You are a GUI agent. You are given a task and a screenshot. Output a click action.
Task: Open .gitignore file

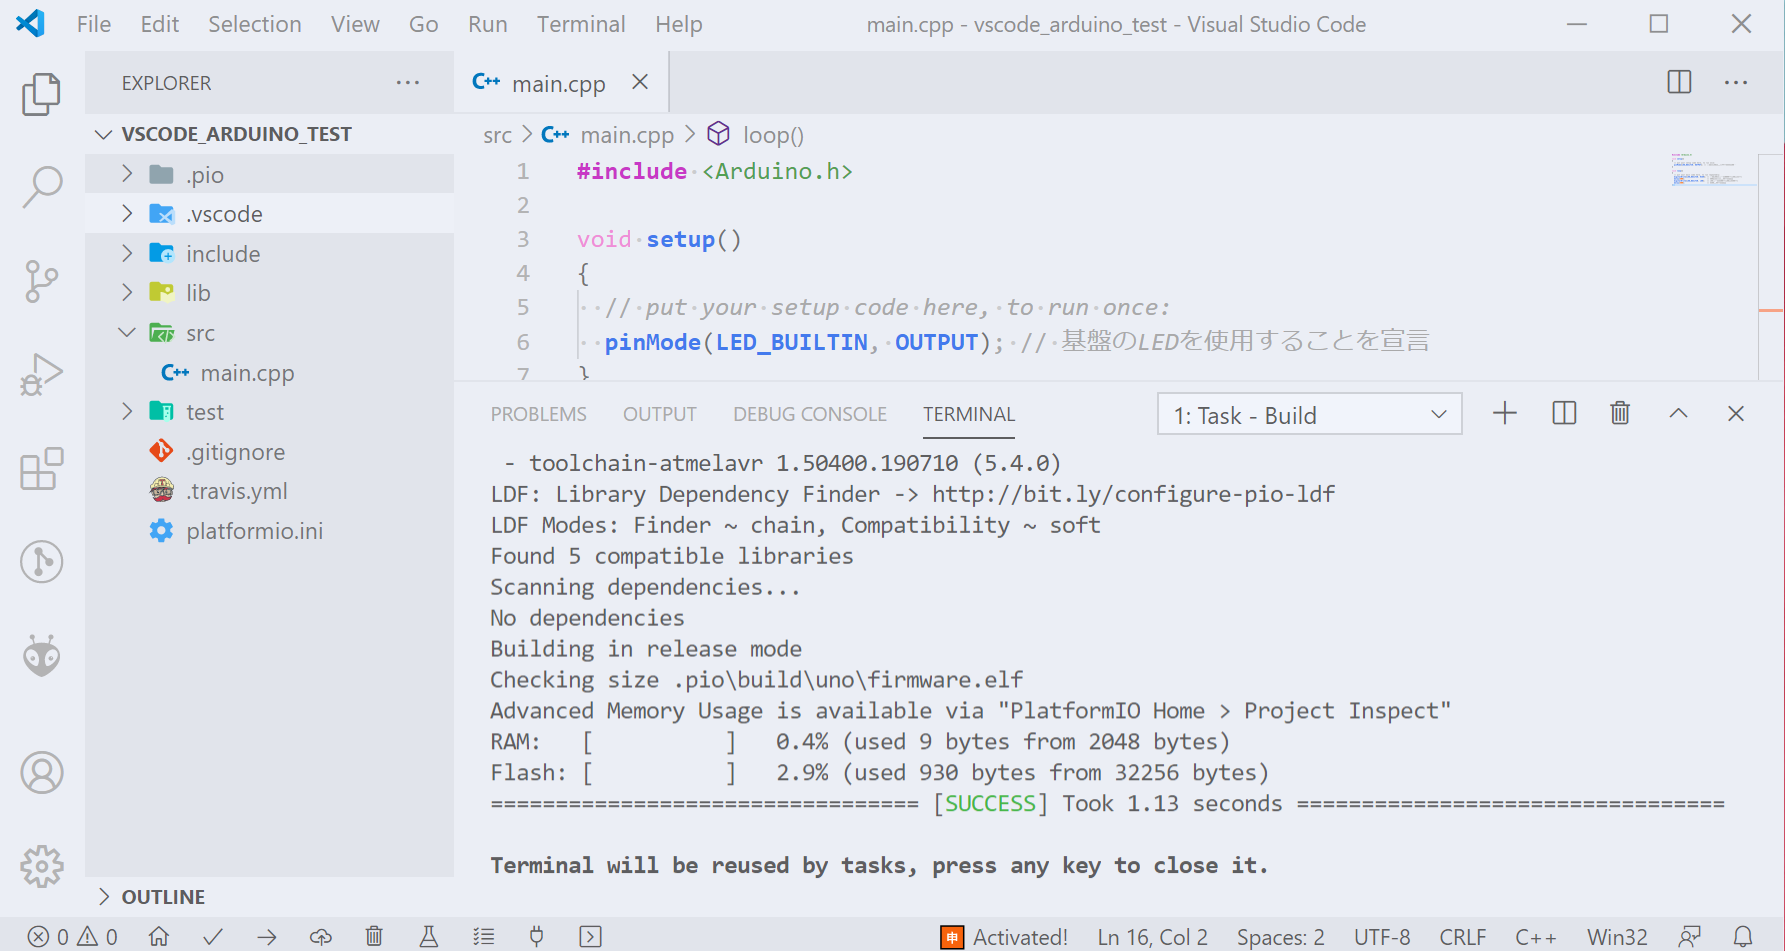(x=269, y=452)
